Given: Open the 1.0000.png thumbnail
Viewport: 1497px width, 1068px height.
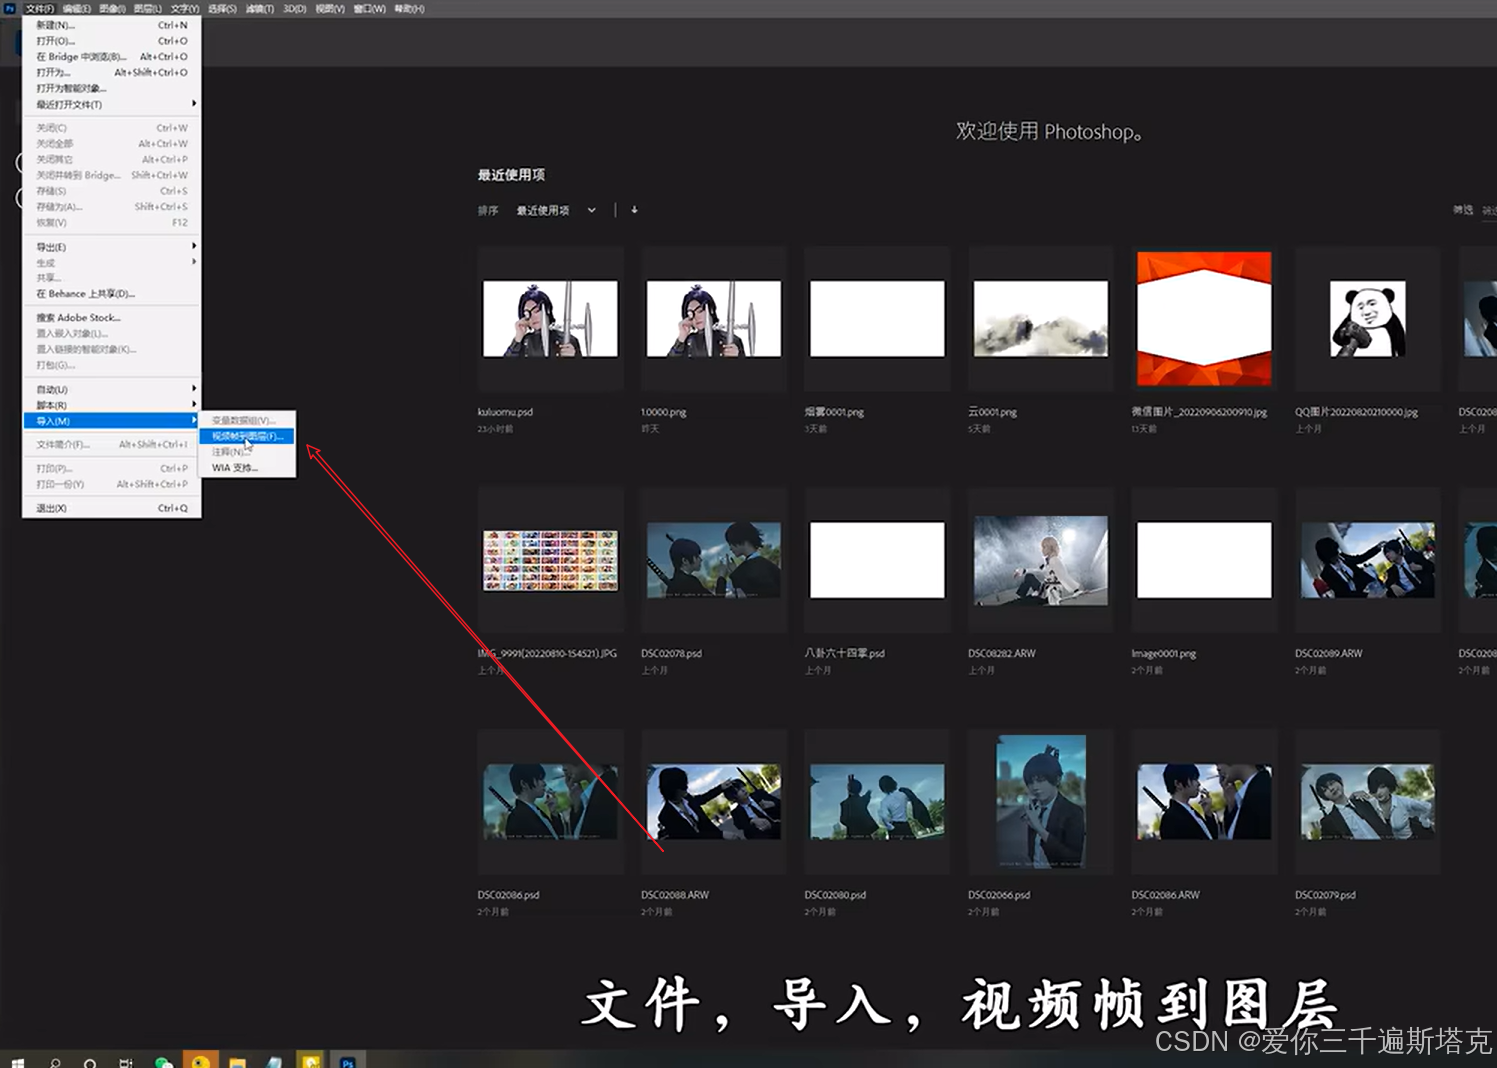Looking at the screenshot, I should click(713, 318).
